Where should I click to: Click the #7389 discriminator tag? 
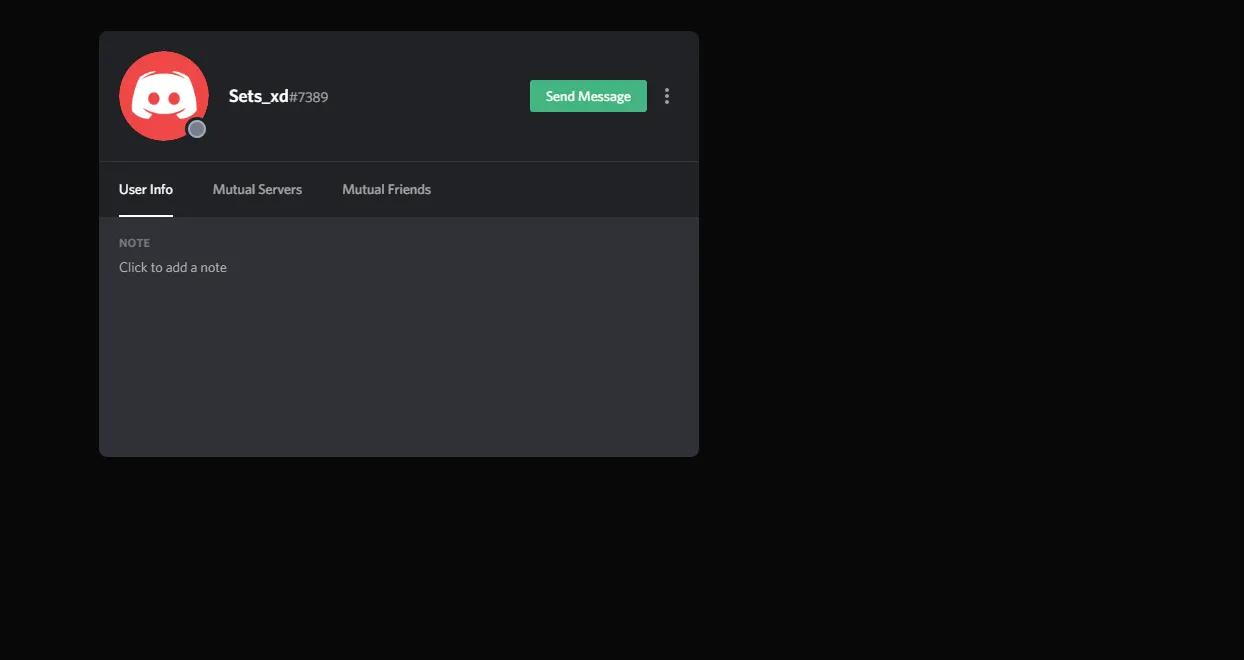click(x=309, y=97)
